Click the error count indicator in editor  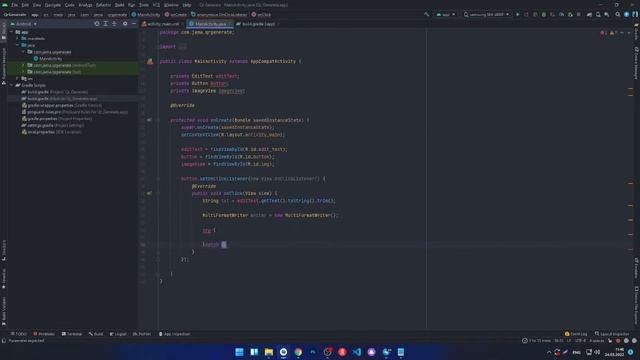coord(604,33)
